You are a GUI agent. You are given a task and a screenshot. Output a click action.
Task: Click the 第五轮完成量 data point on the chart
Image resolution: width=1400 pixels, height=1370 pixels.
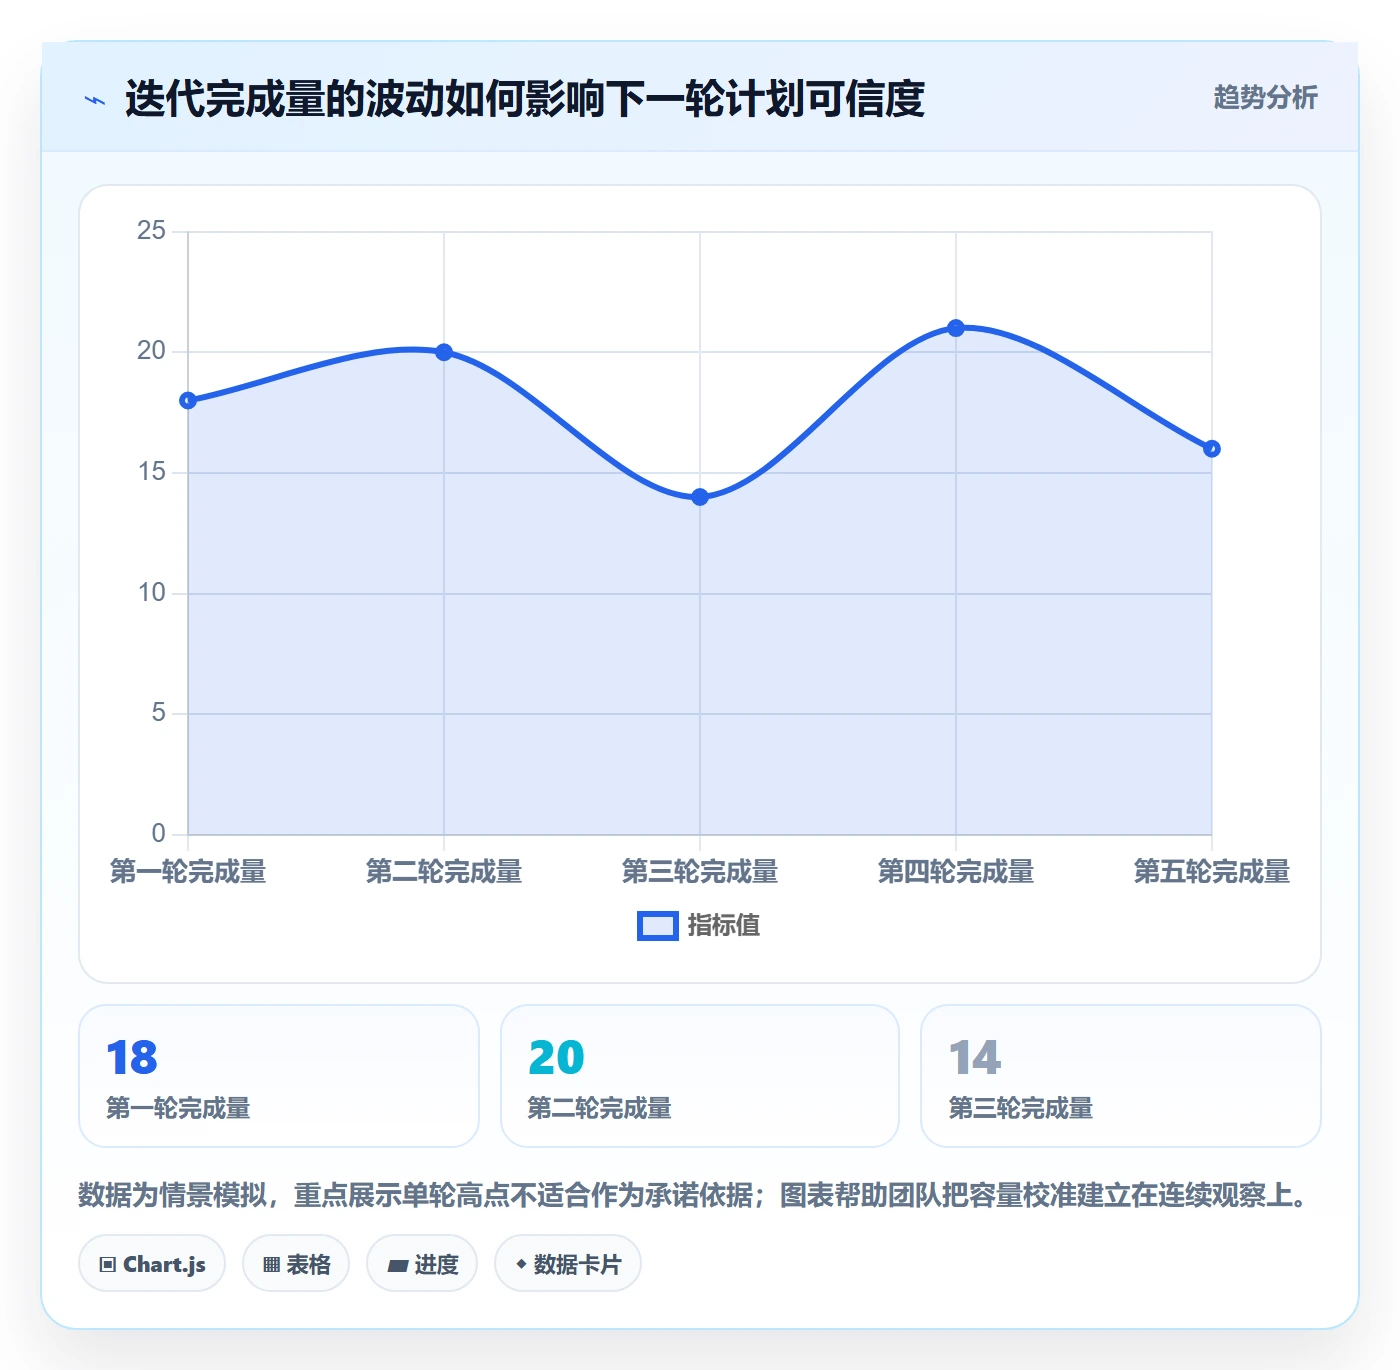(x=1212, y=449)
